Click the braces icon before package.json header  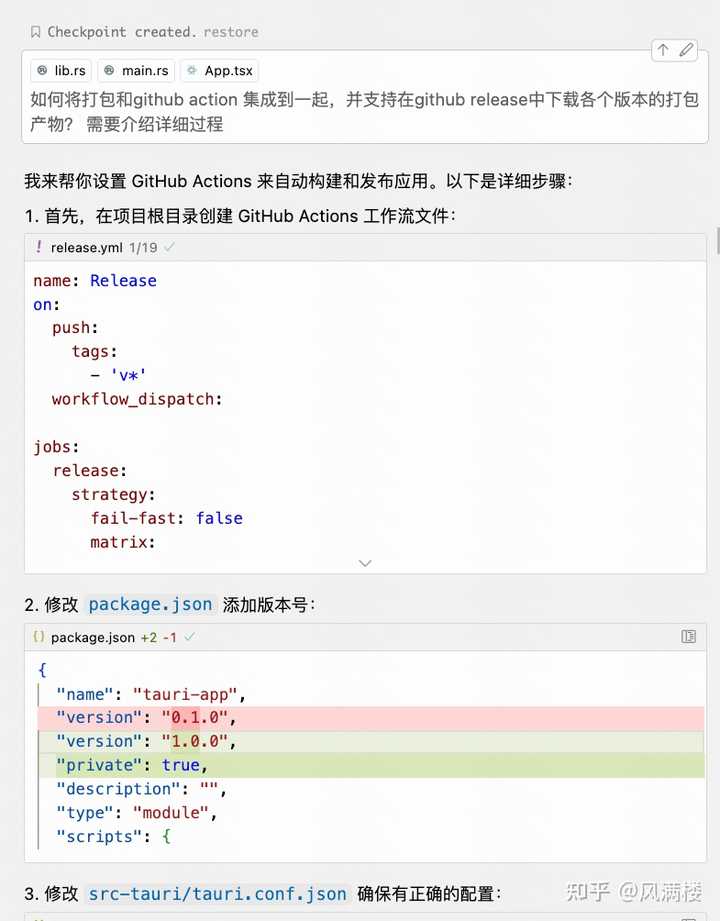(x=38, y=636)
